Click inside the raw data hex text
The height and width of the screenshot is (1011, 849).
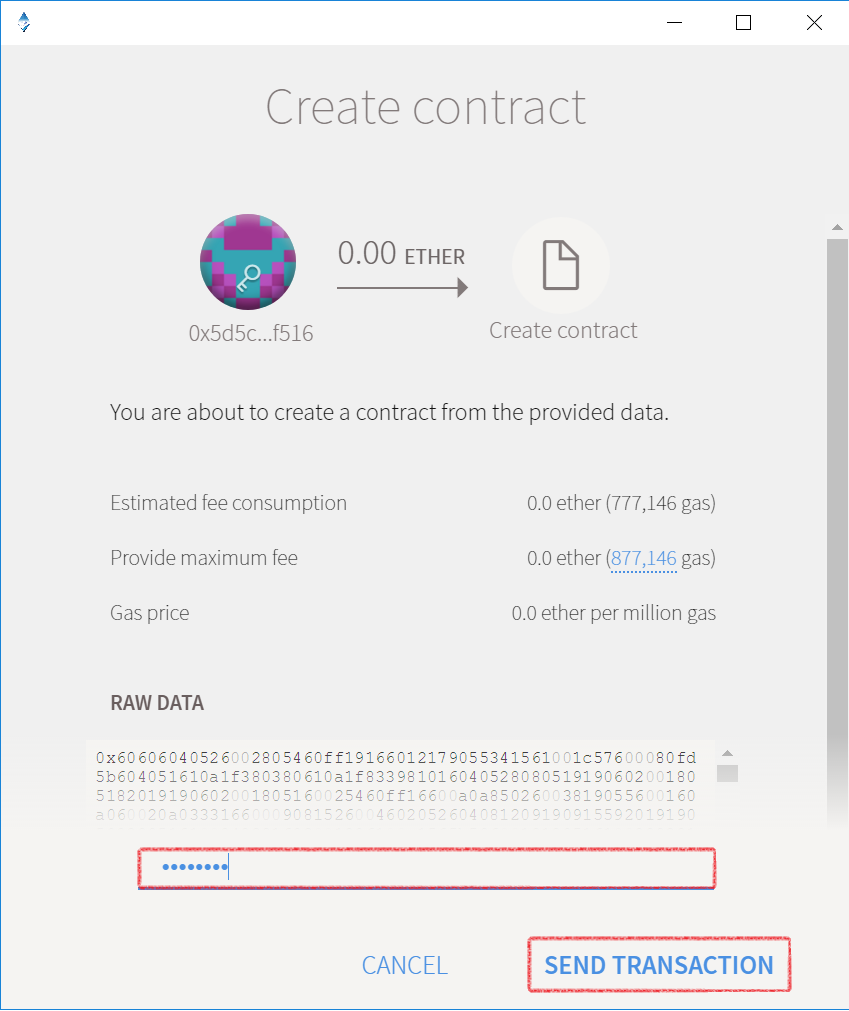(x=396, y=786)
